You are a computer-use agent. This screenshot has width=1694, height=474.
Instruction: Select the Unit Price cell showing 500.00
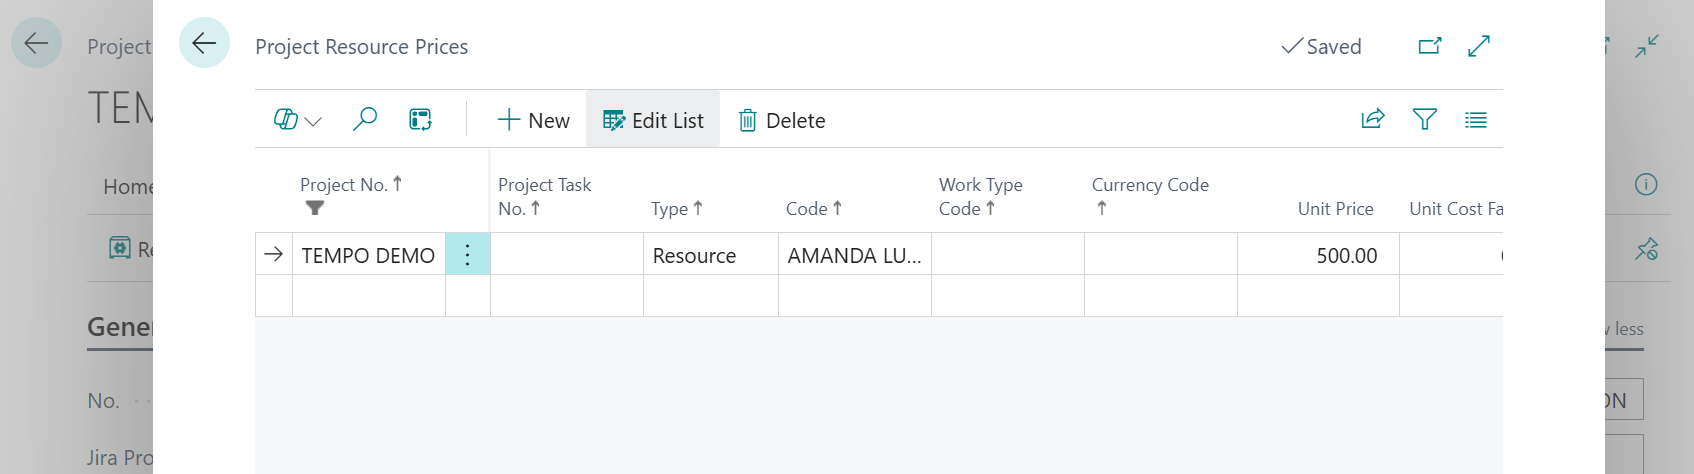(1318, 255)
